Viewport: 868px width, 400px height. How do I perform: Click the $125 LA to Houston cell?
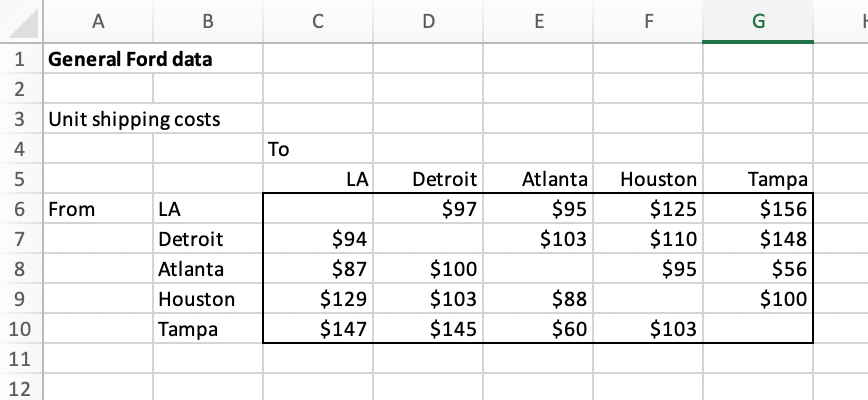point(648,209)
